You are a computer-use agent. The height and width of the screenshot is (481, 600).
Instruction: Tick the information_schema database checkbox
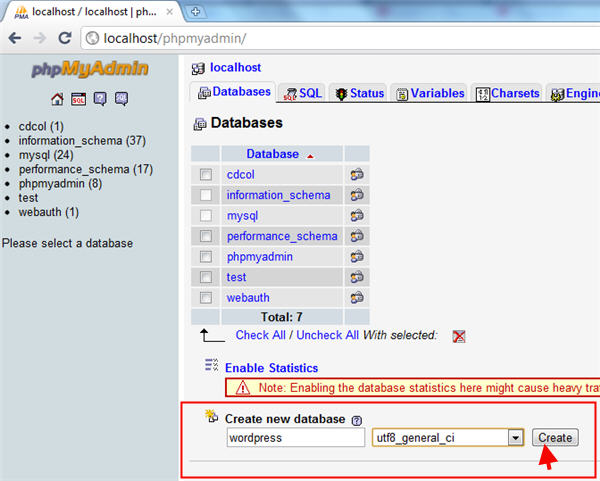(206, 195)
